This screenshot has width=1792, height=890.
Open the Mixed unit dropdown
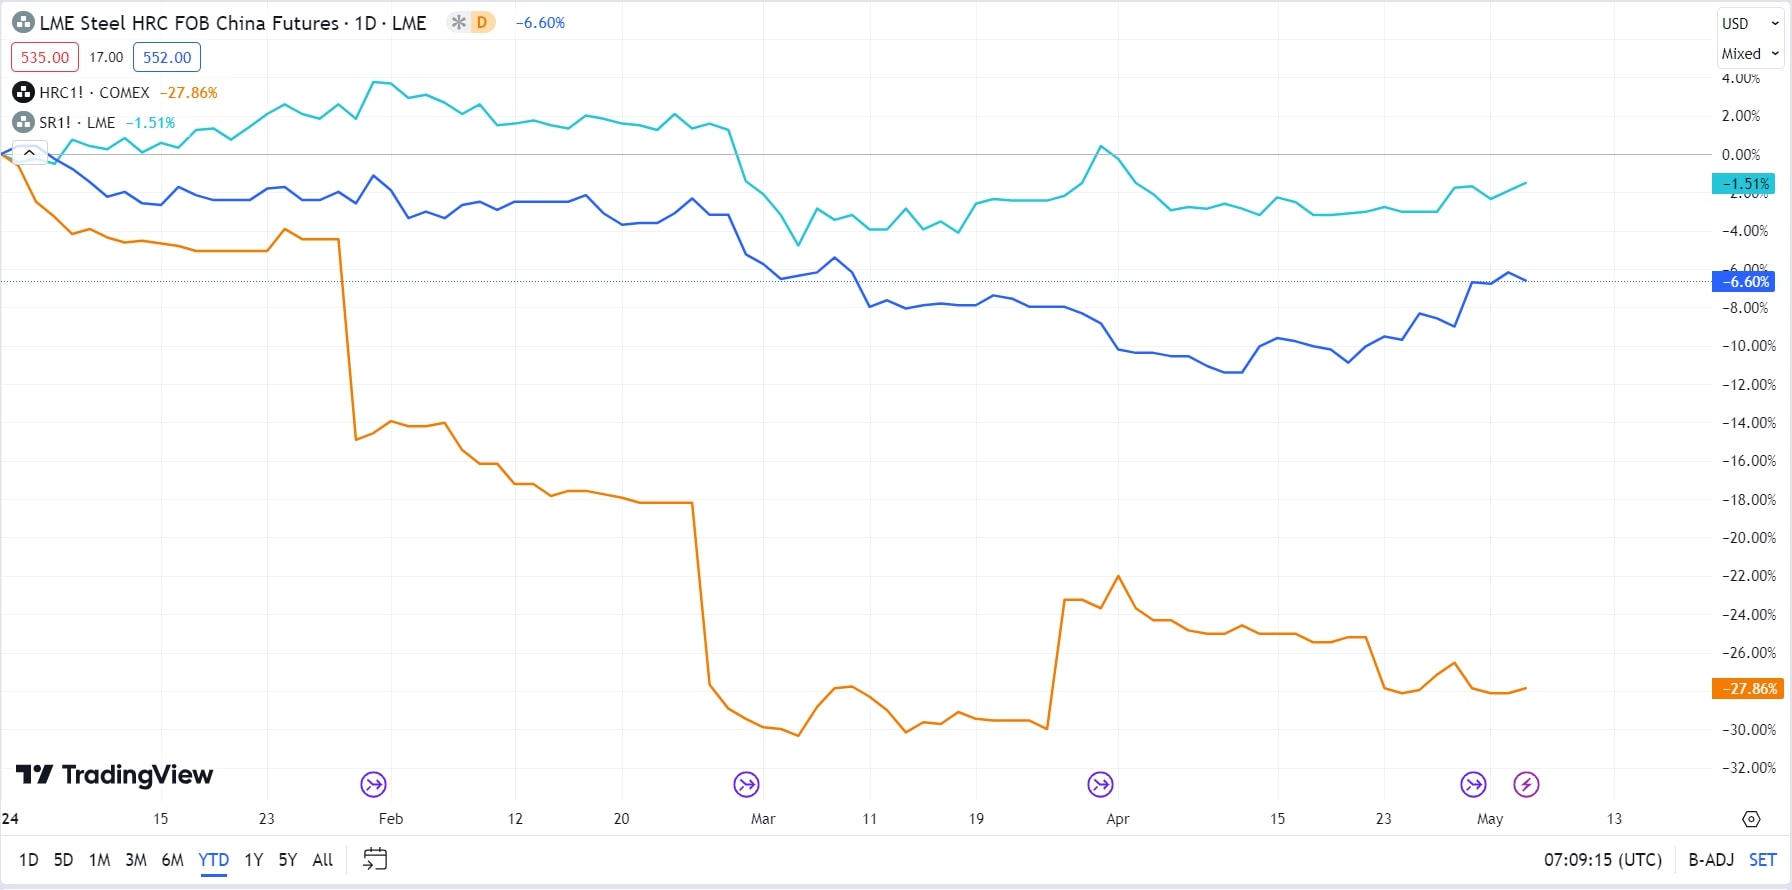(x=1748, y=54)
